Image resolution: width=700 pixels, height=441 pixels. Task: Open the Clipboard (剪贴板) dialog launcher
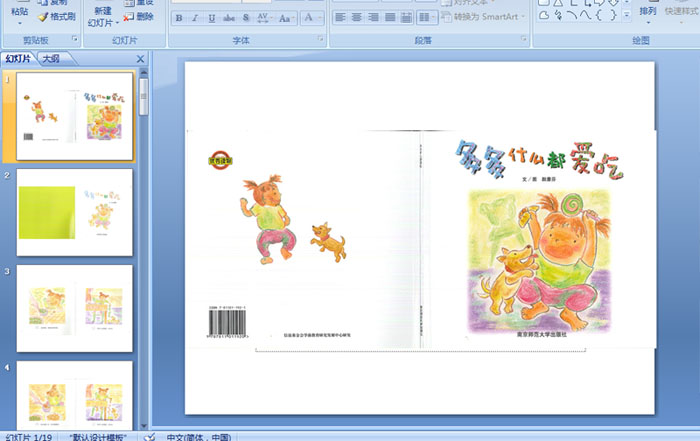[74, 39]
